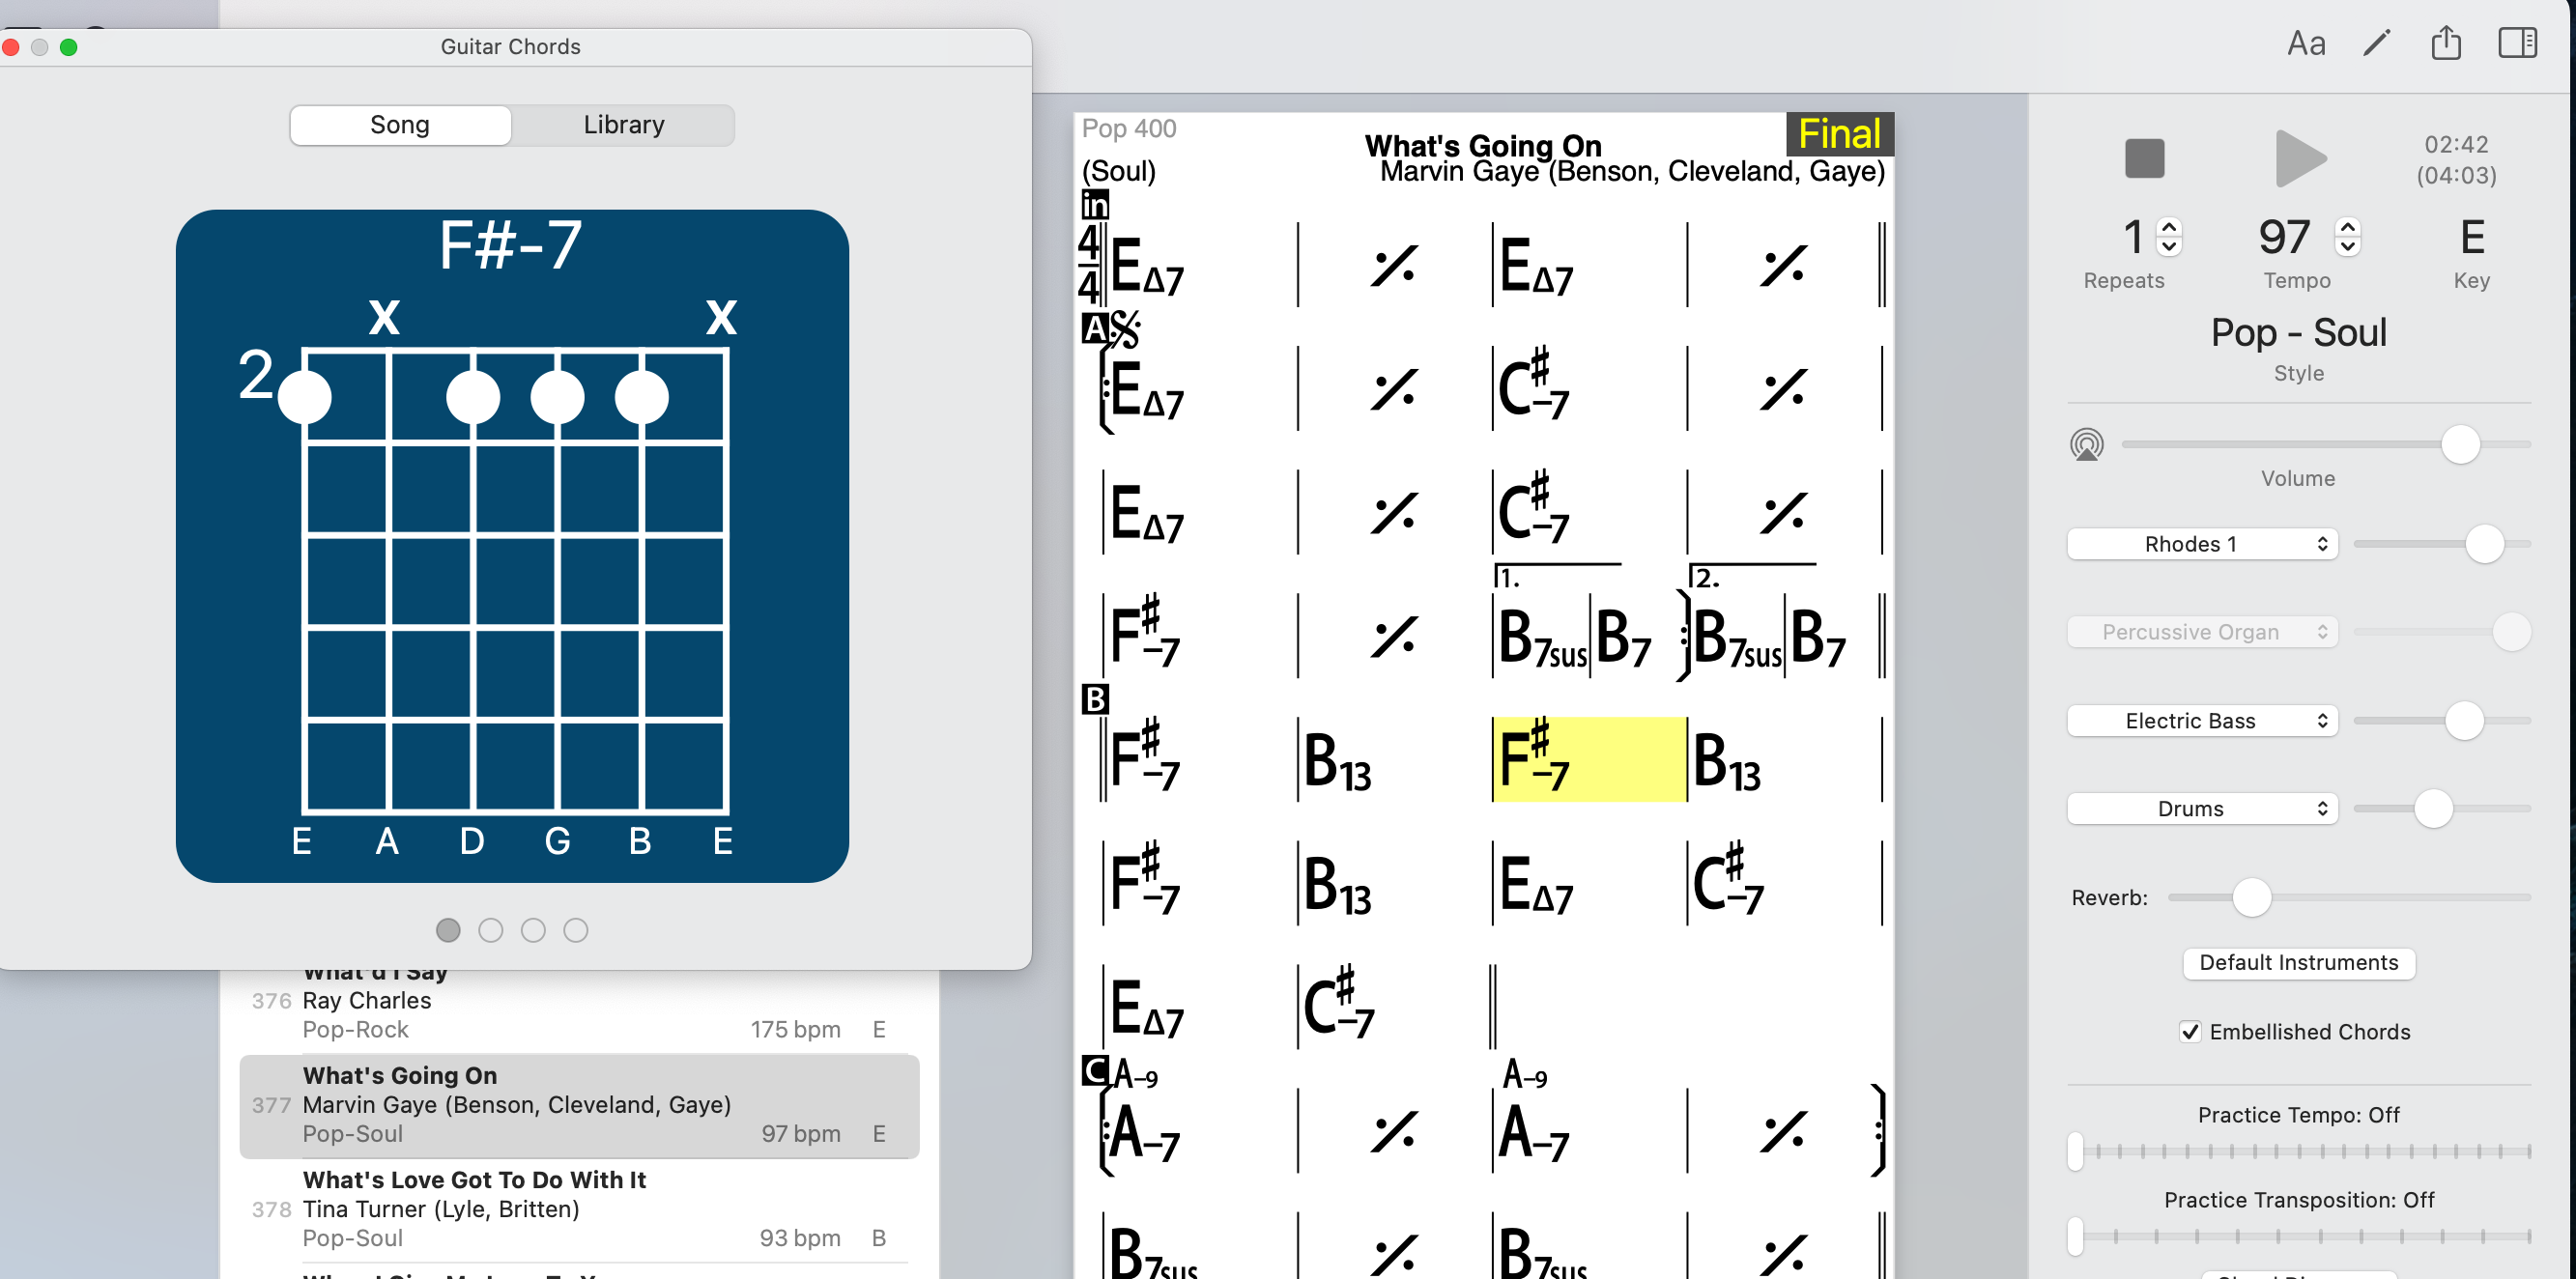Click the section B rehearsal mark
2576x1279 pixels.
(1095, 699)
